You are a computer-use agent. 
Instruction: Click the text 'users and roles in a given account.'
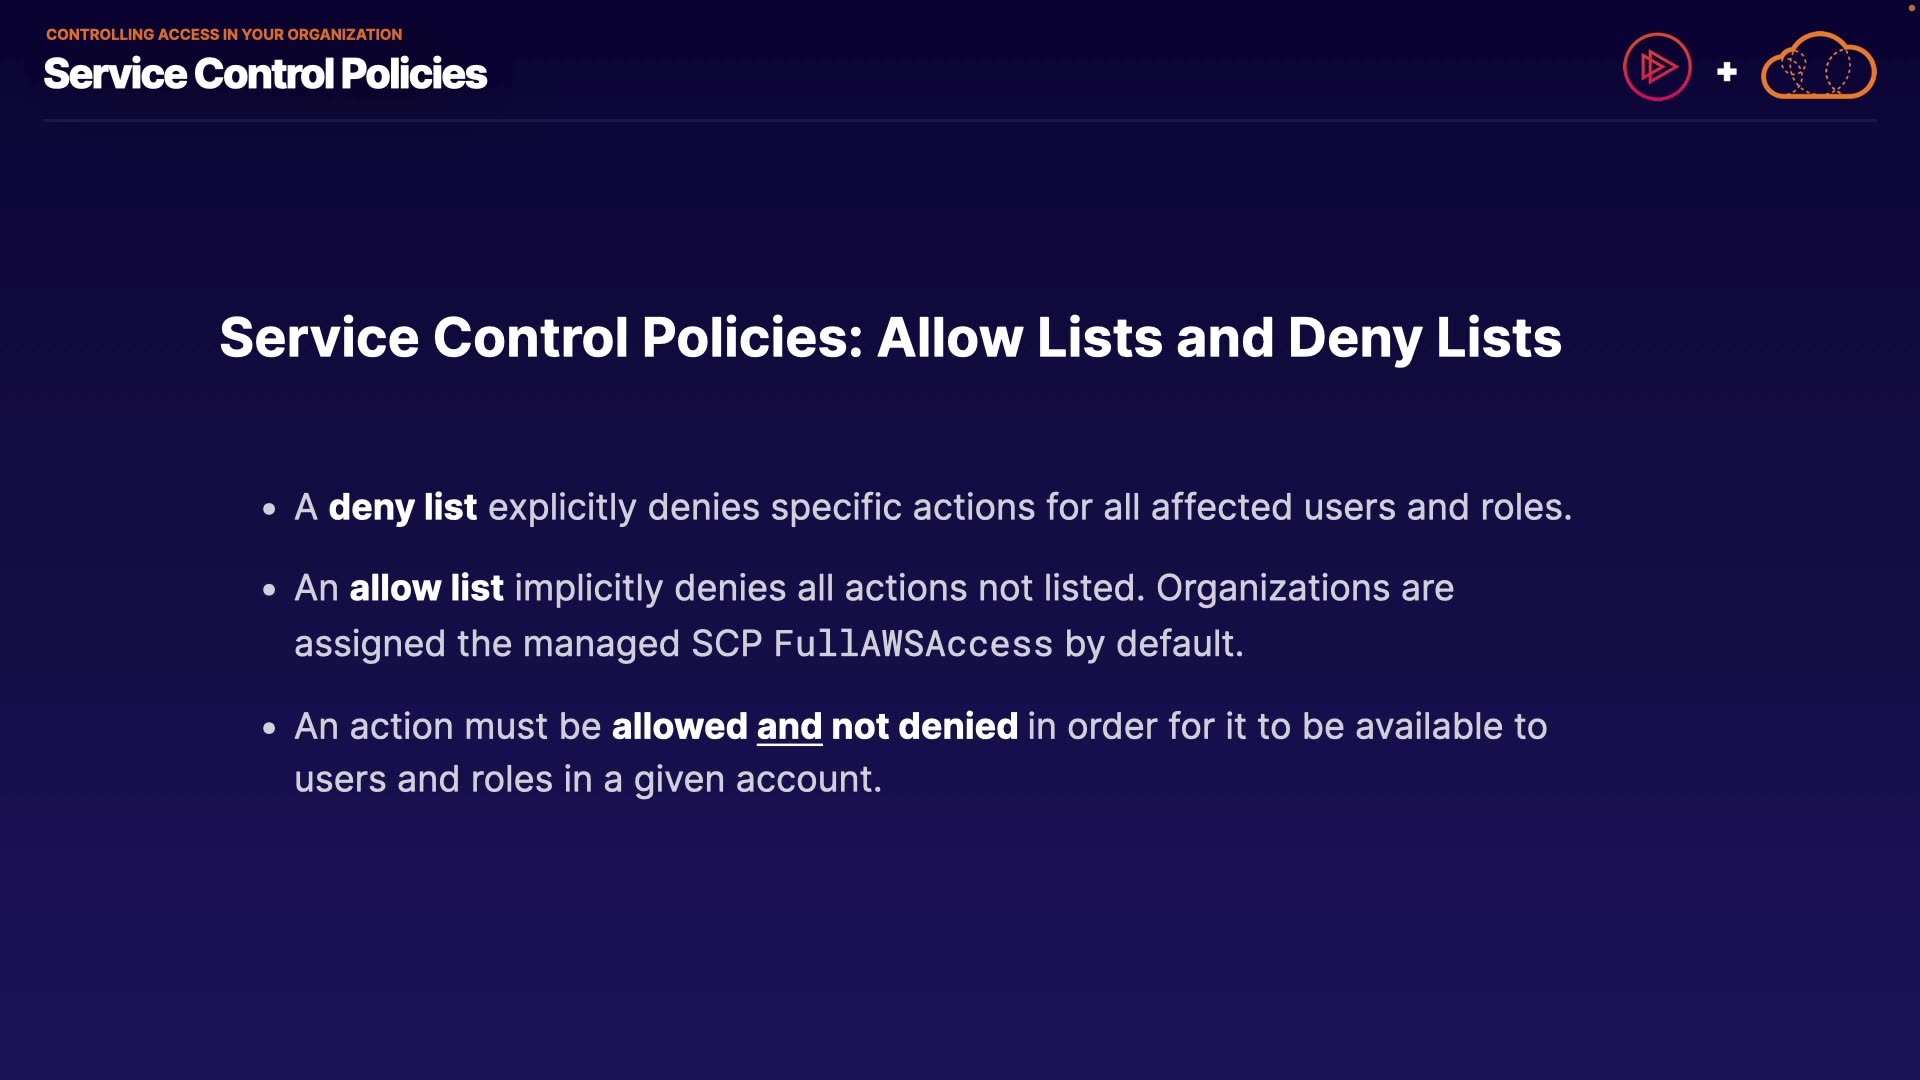pos(588,779)
